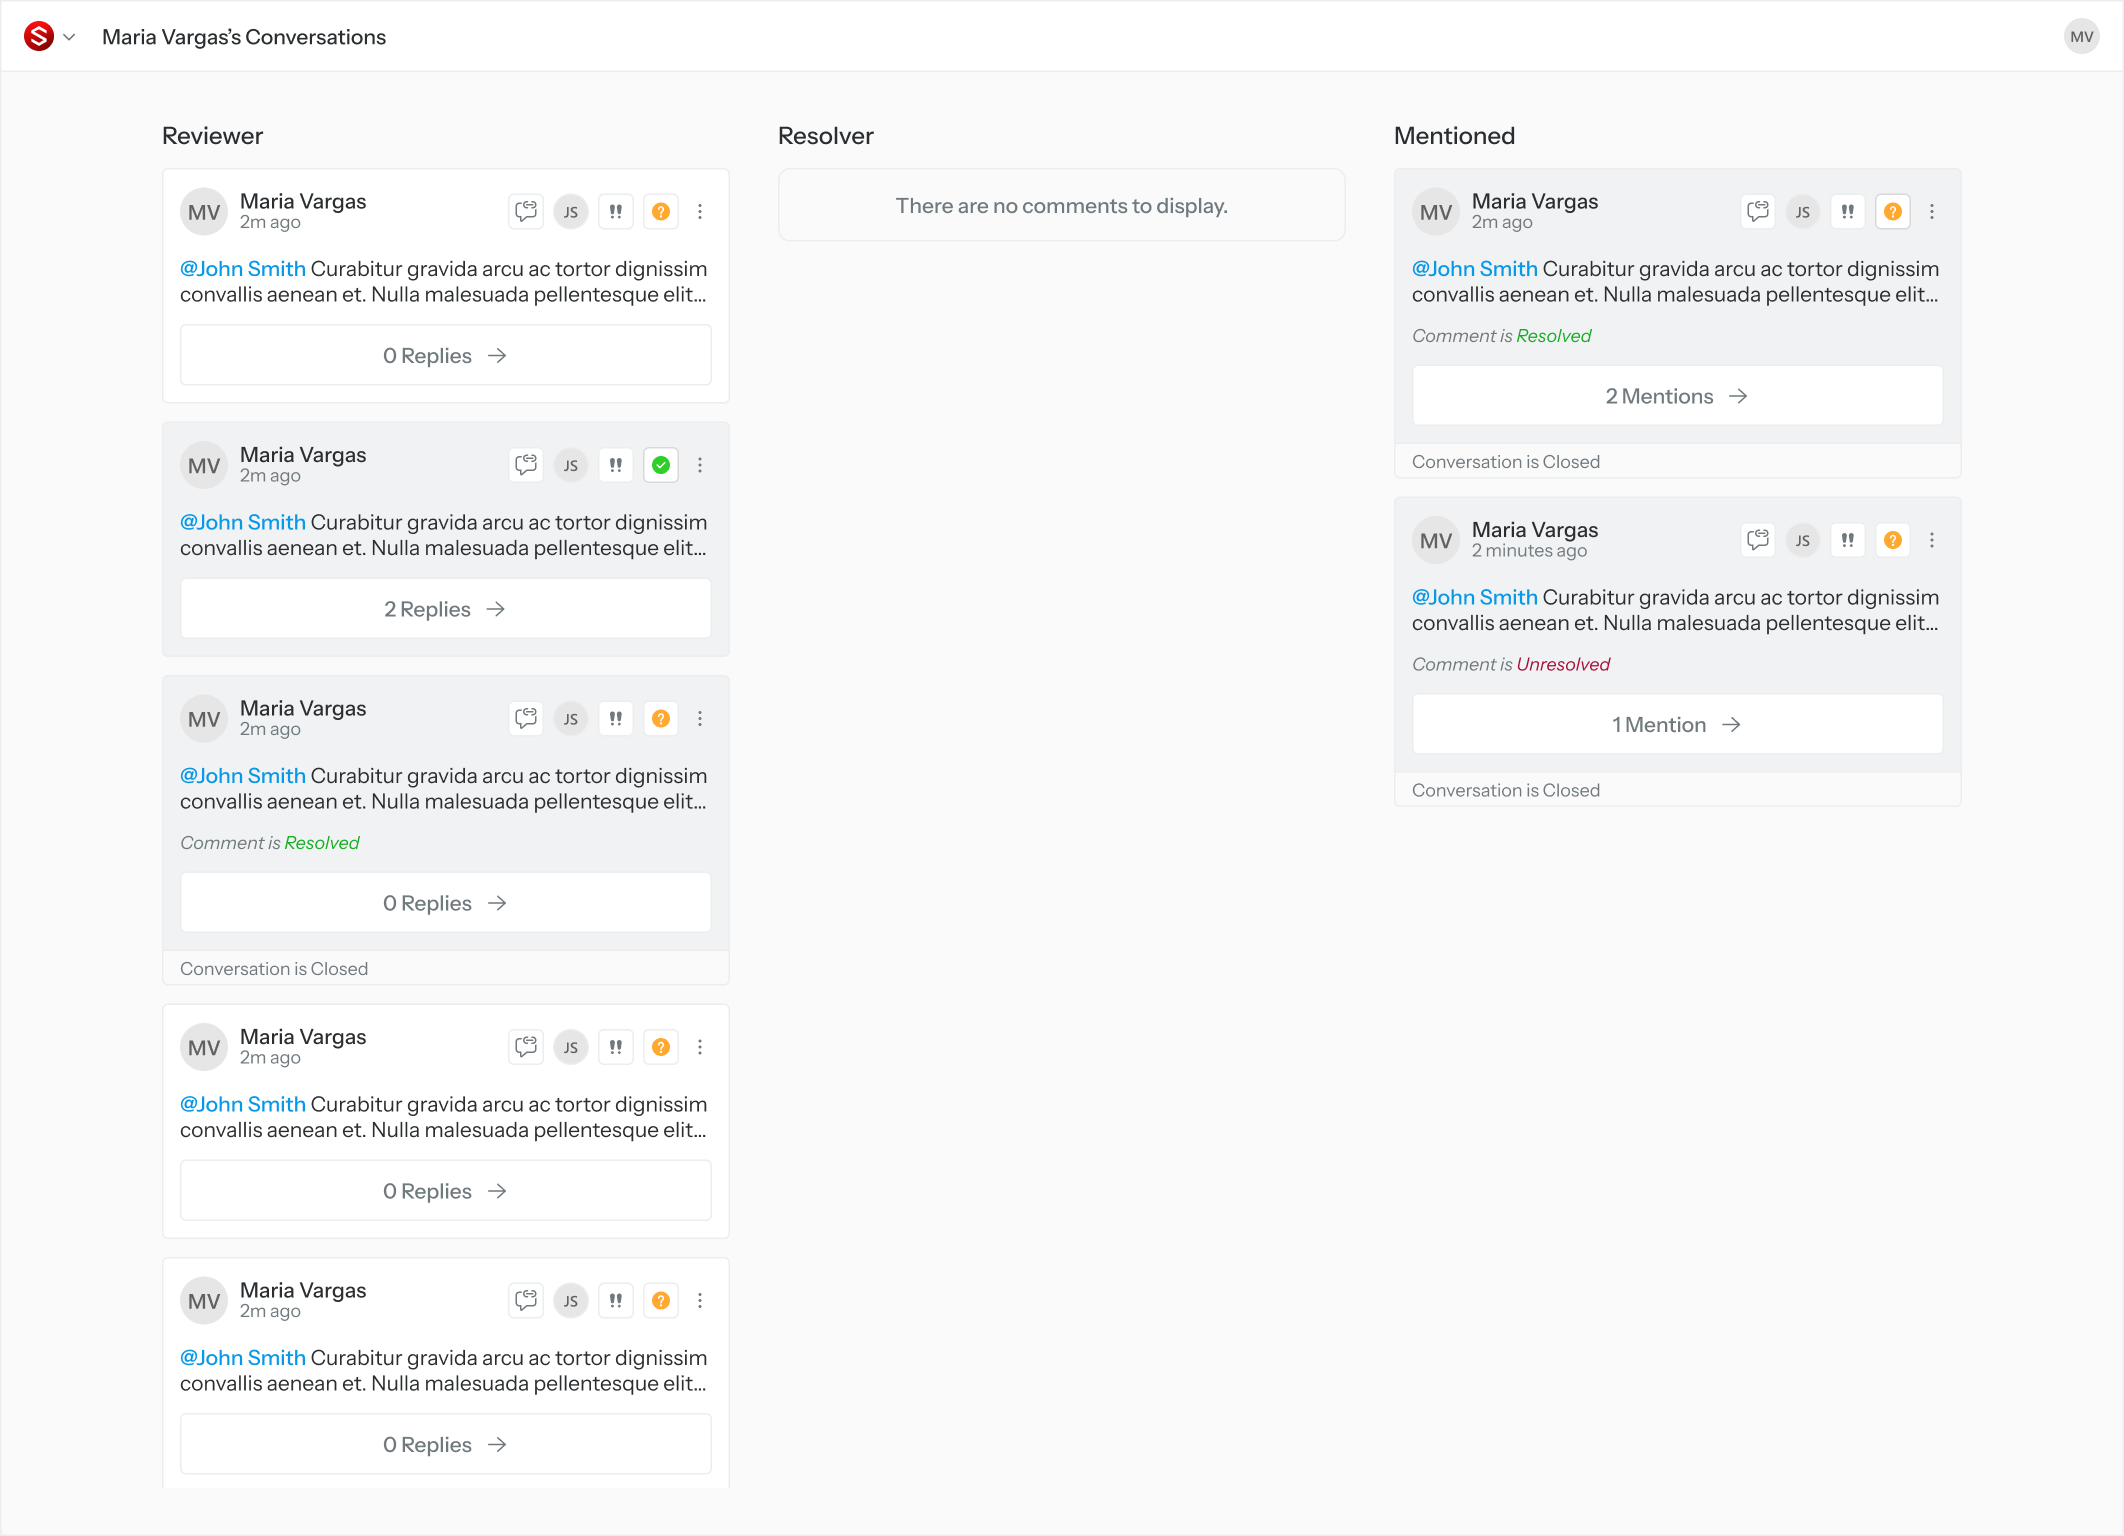Click the red S logo in header
Screen dimensions: 2124x1536
coord(38,37)
